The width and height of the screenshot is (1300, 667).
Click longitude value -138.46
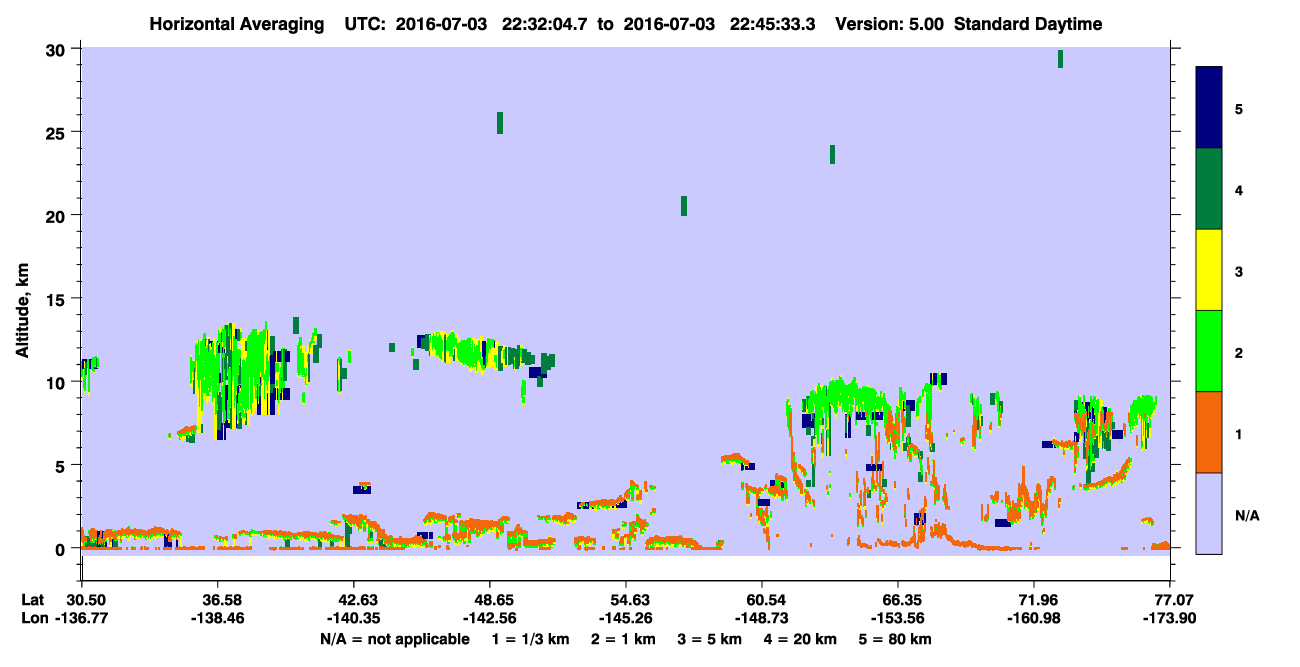[217, 619]
